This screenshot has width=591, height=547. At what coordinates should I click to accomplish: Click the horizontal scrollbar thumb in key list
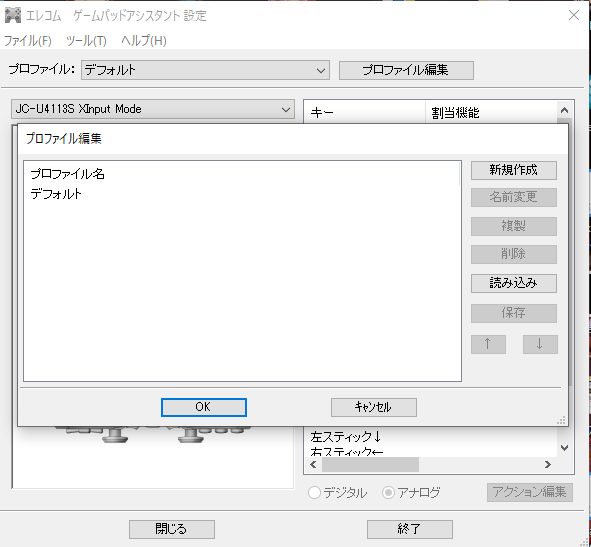[370, 464]
